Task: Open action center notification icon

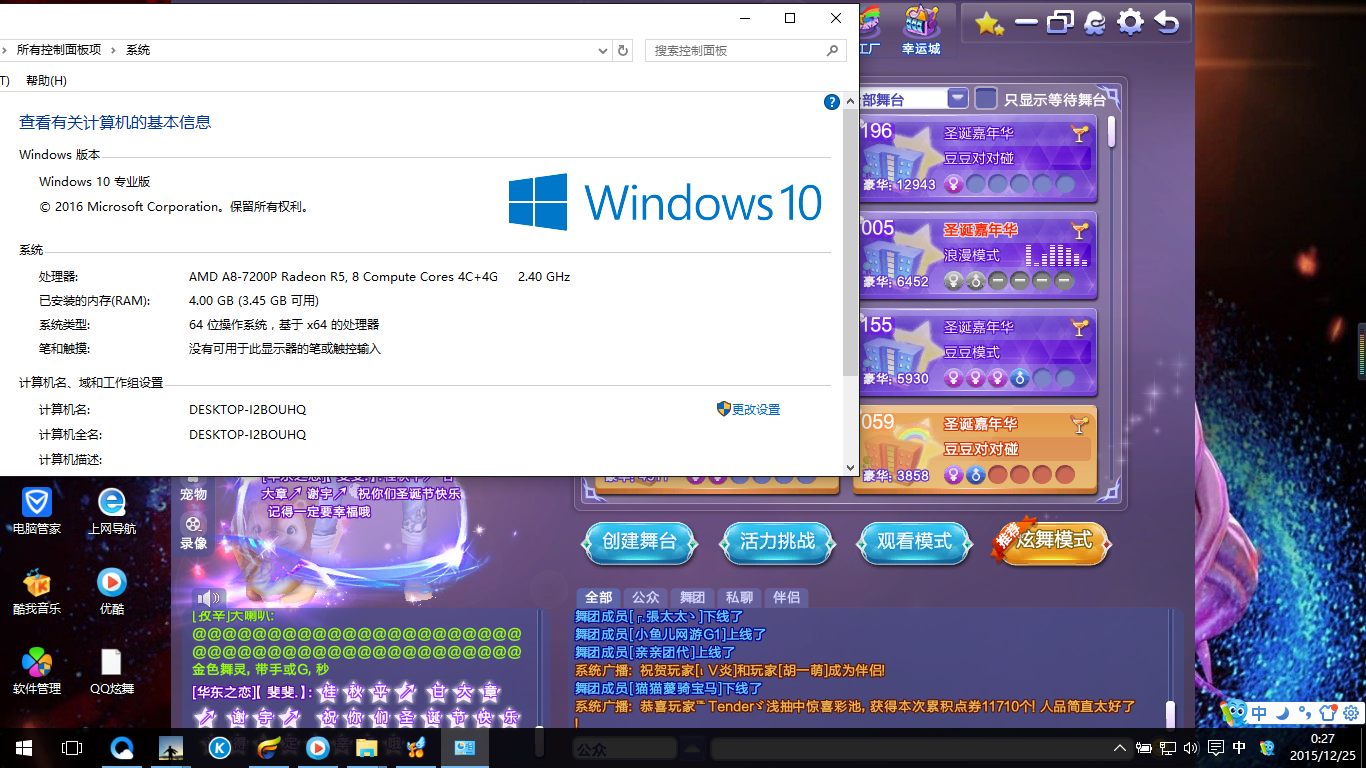Action: [1216, 748]
